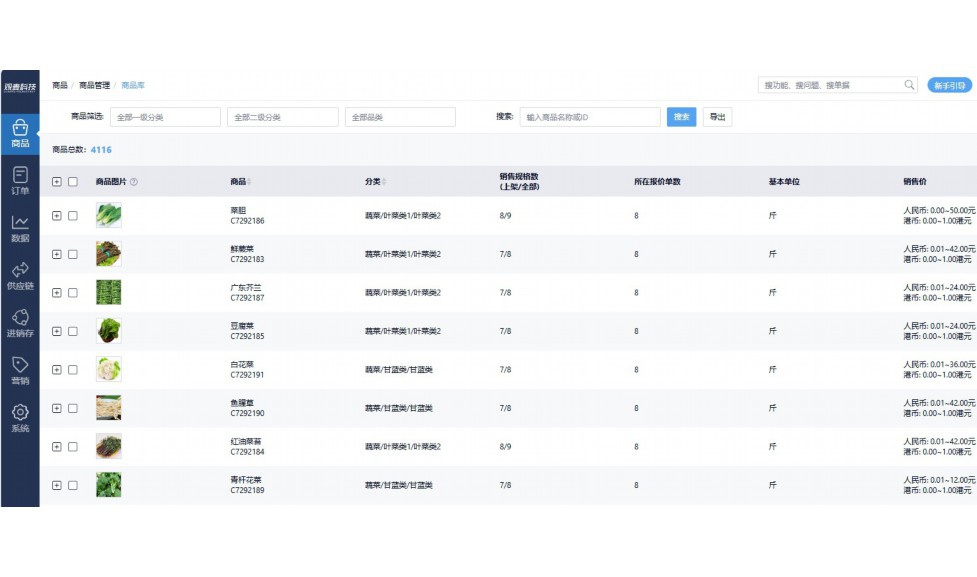Check the checkbox for 菜胆 row

73,215
